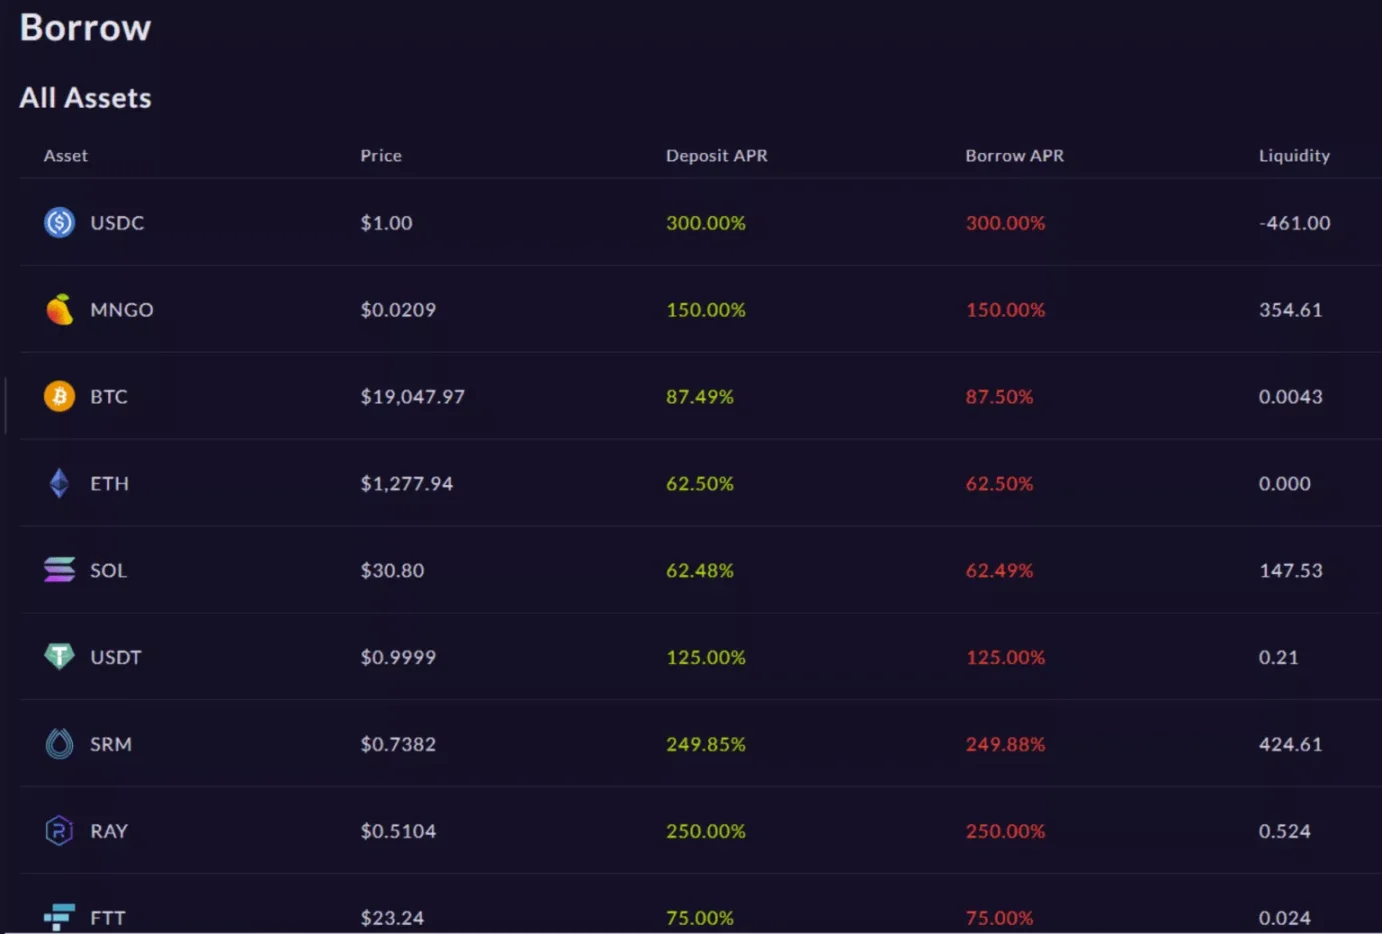This screenshot has width=1382, height=934.
Task: Click the RAY hexagon icon
Action: 60,831
